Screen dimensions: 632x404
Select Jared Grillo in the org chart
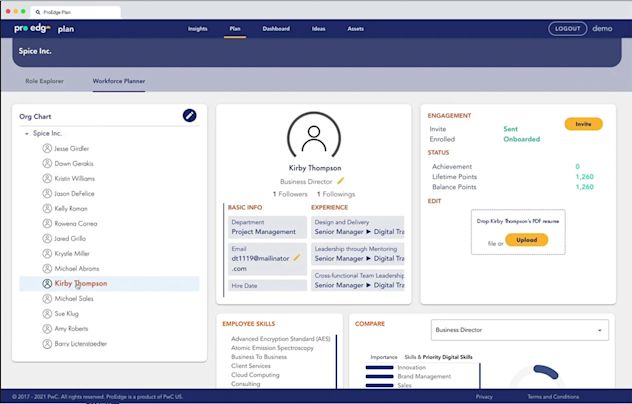point(70,238)
